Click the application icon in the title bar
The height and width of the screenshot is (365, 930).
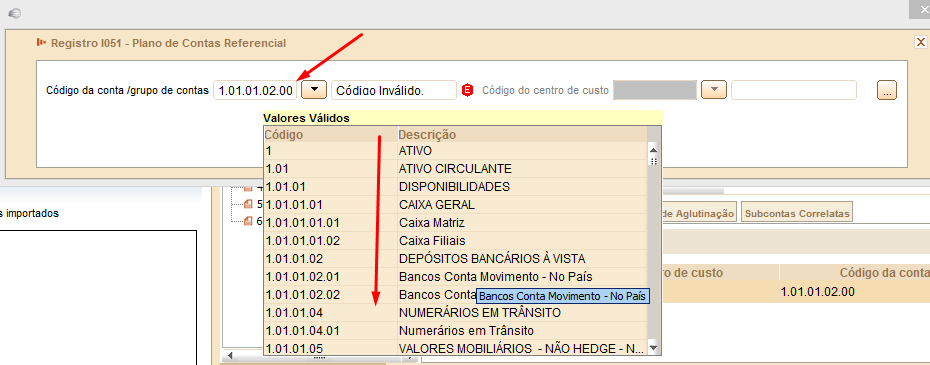click(x=15, y=13)
